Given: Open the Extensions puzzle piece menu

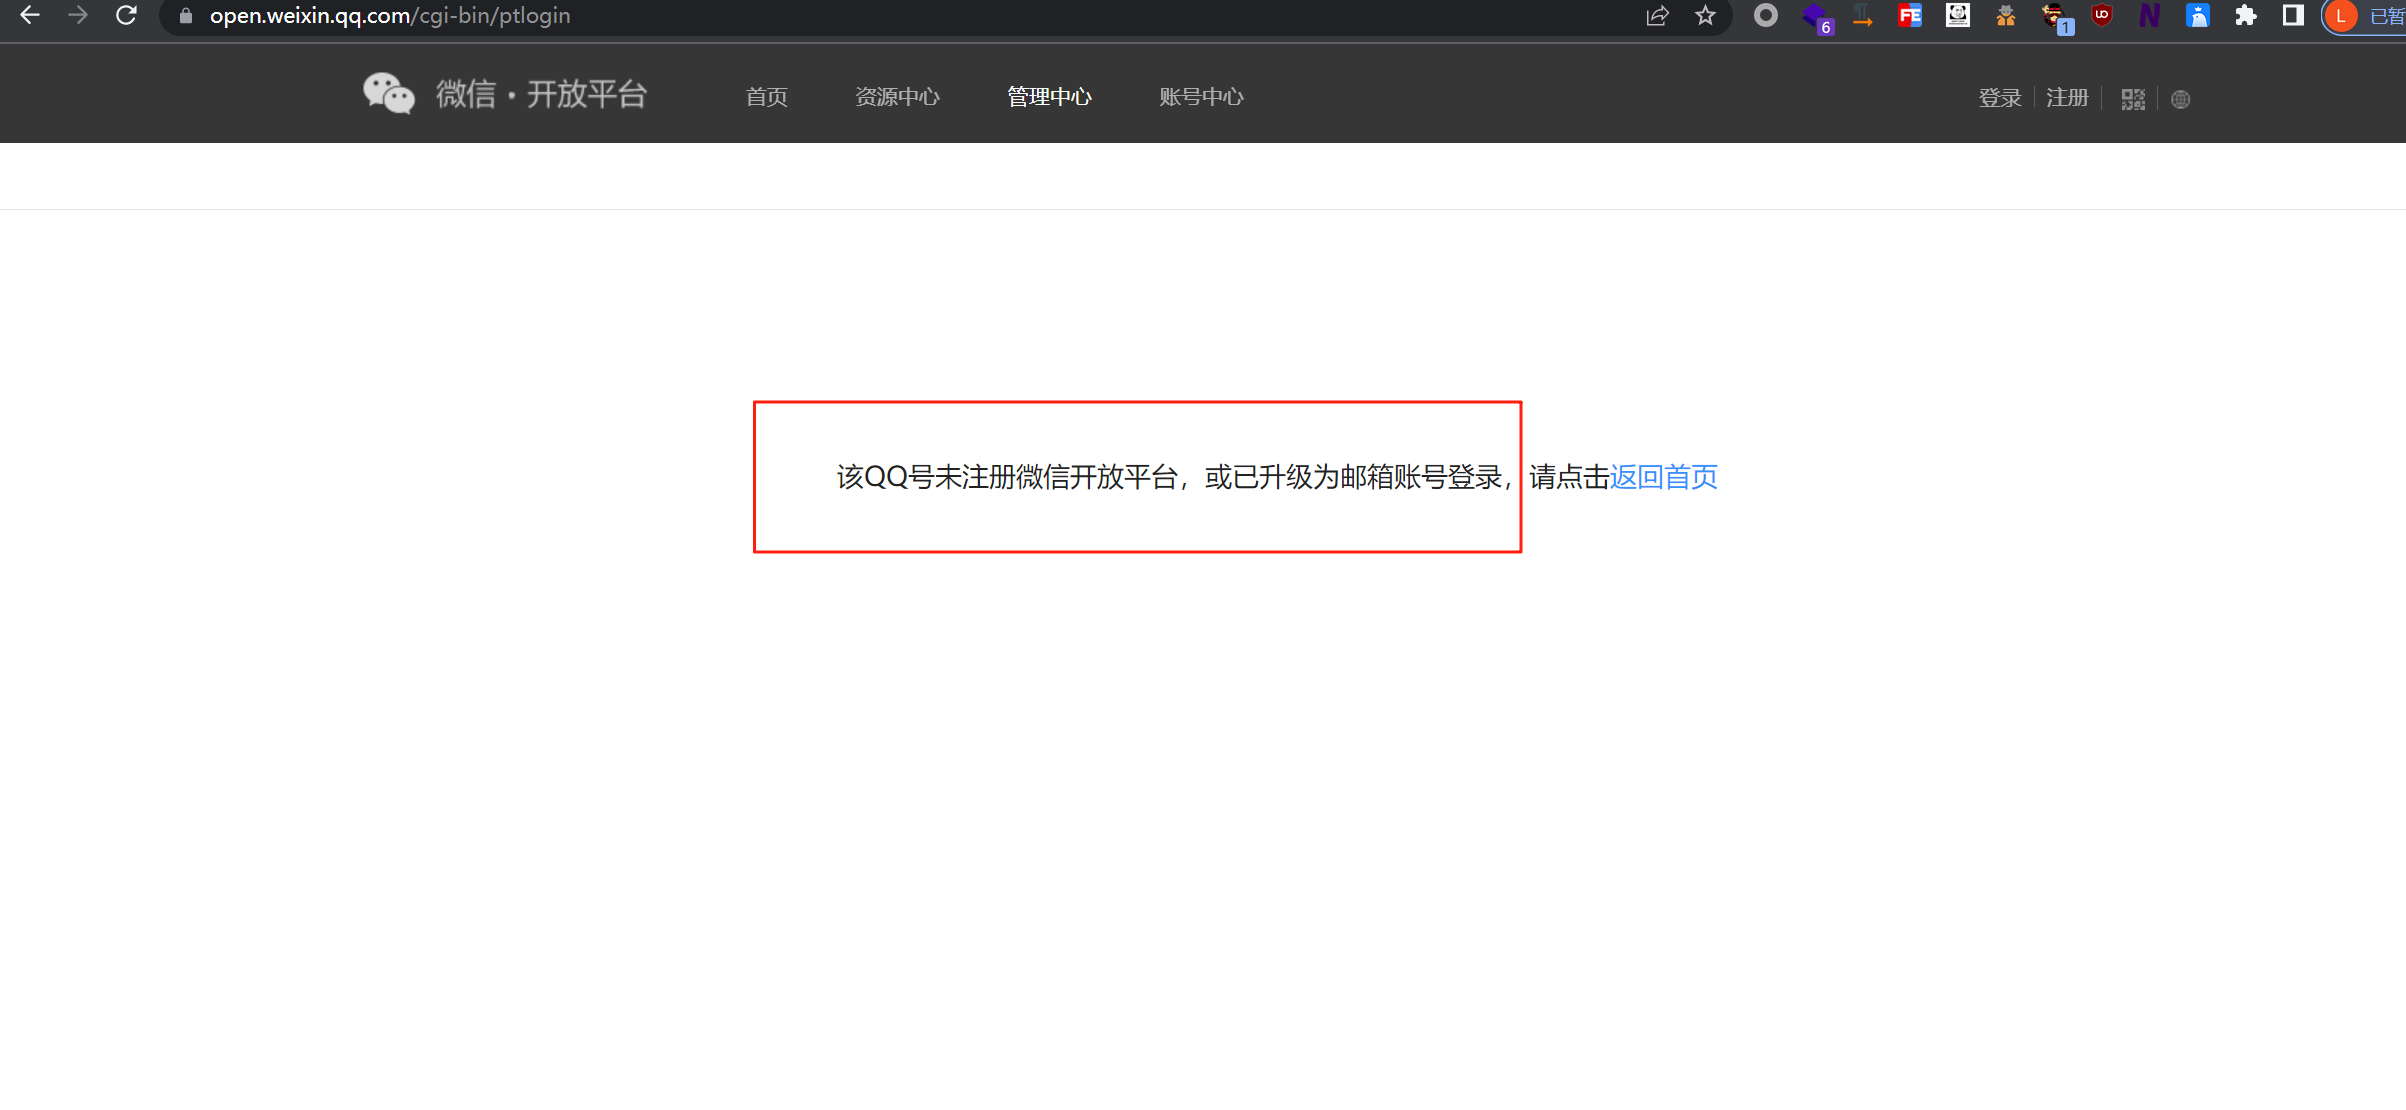Looking at the screenshot, I should [x=2245, y=16].
